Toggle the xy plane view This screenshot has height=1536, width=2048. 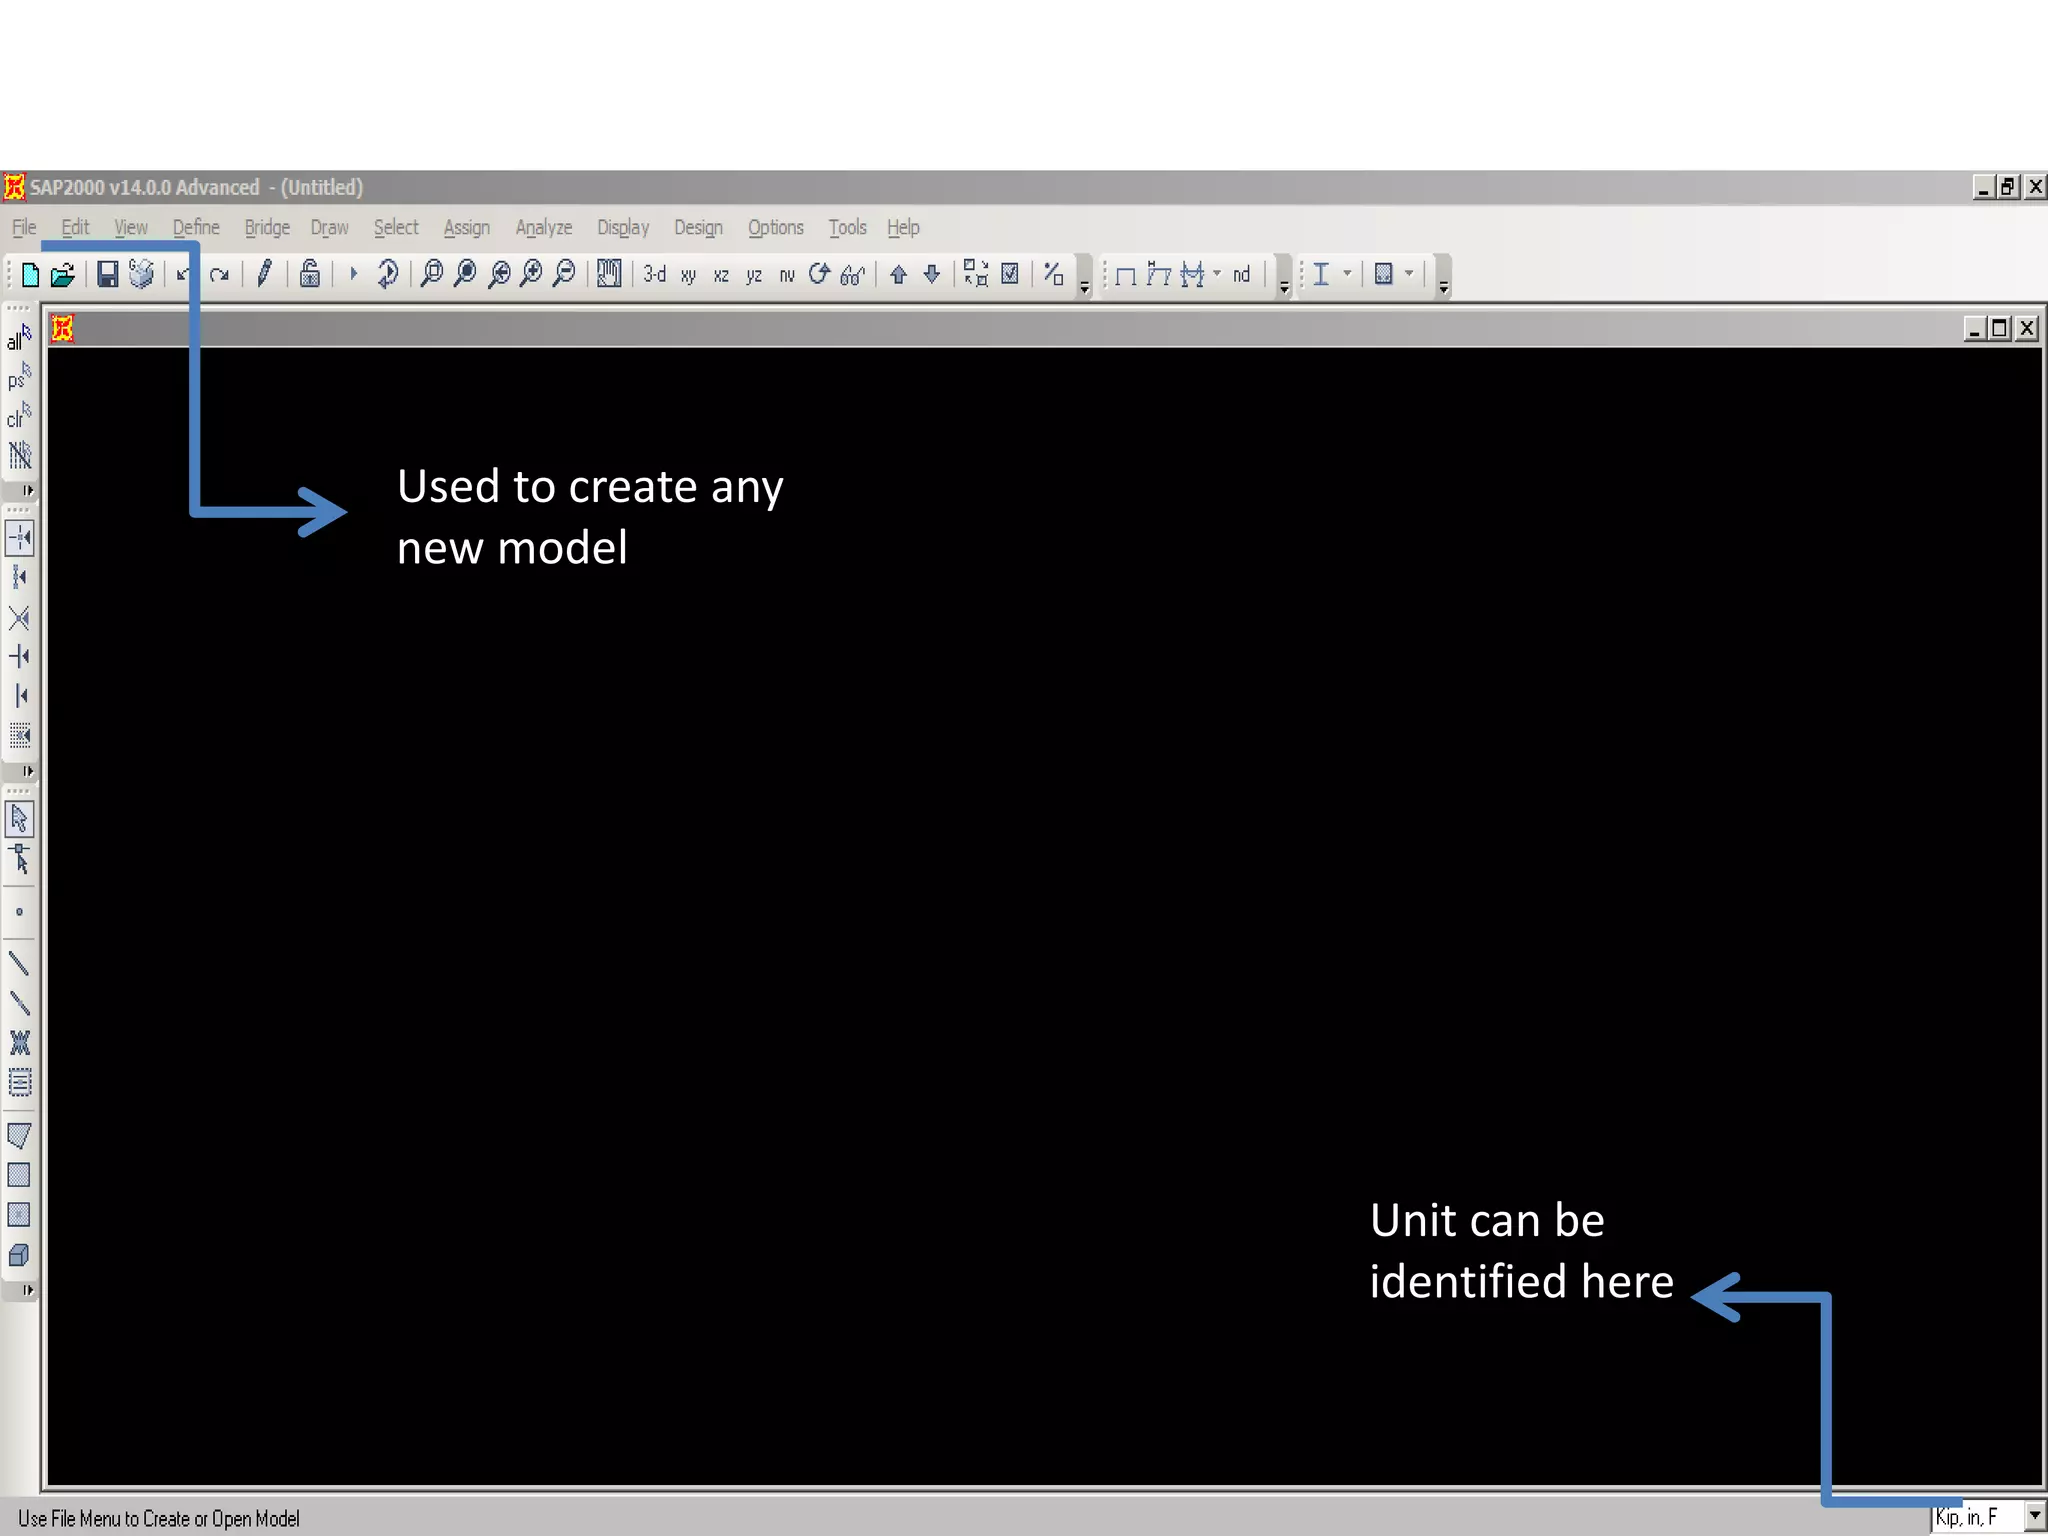tap(688, 275)
